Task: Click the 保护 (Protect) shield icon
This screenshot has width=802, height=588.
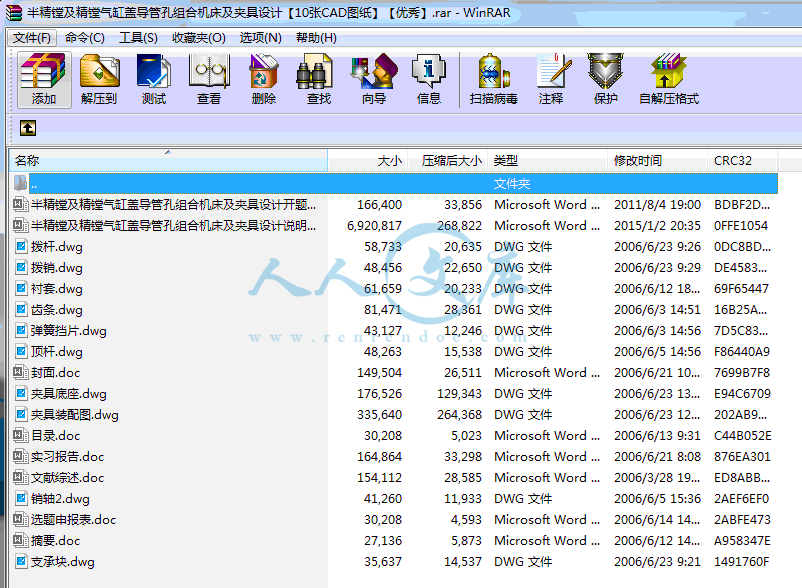Action: coord(606,79)
